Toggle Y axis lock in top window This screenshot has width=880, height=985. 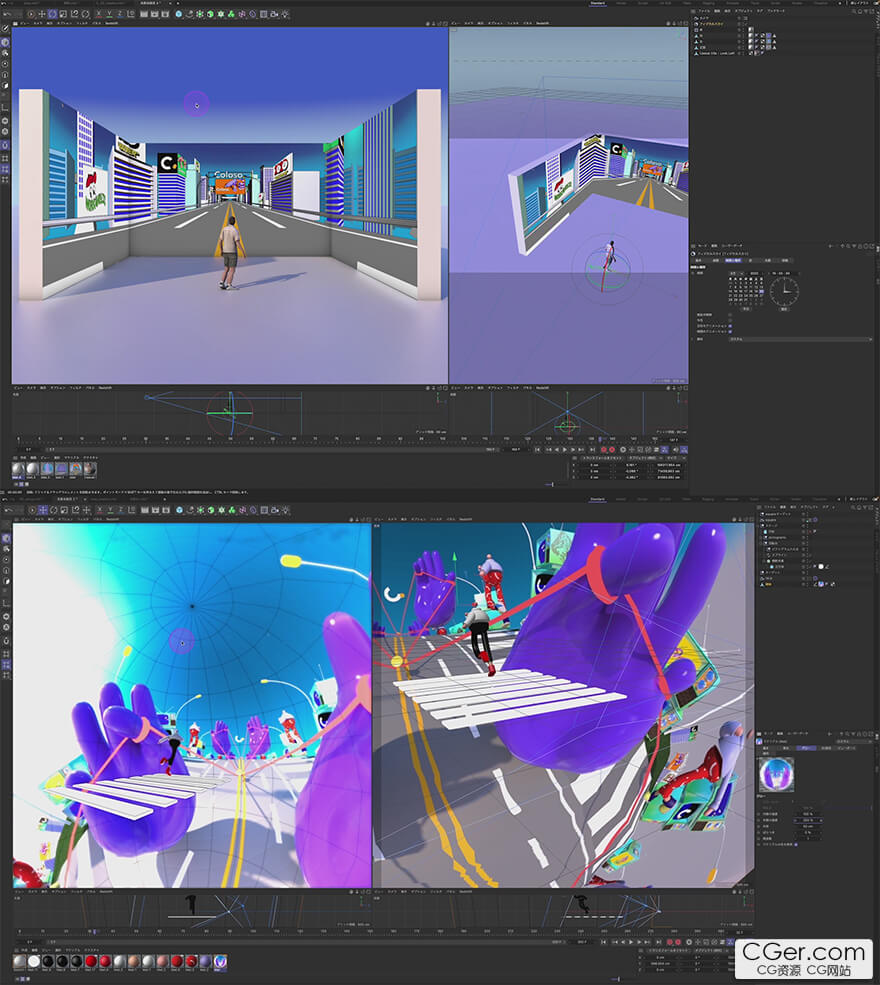(x=109, y=14)
